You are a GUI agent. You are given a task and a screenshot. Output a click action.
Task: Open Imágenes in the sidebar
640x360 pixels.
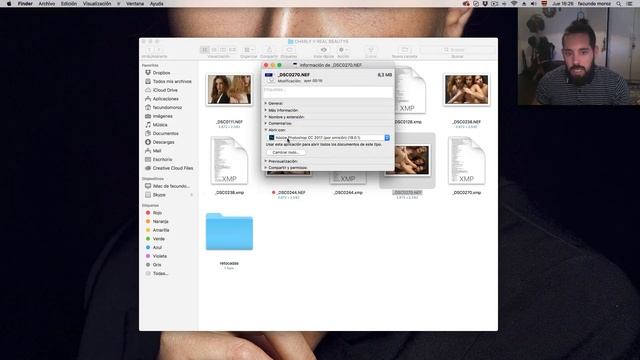(x=159, y=116)
